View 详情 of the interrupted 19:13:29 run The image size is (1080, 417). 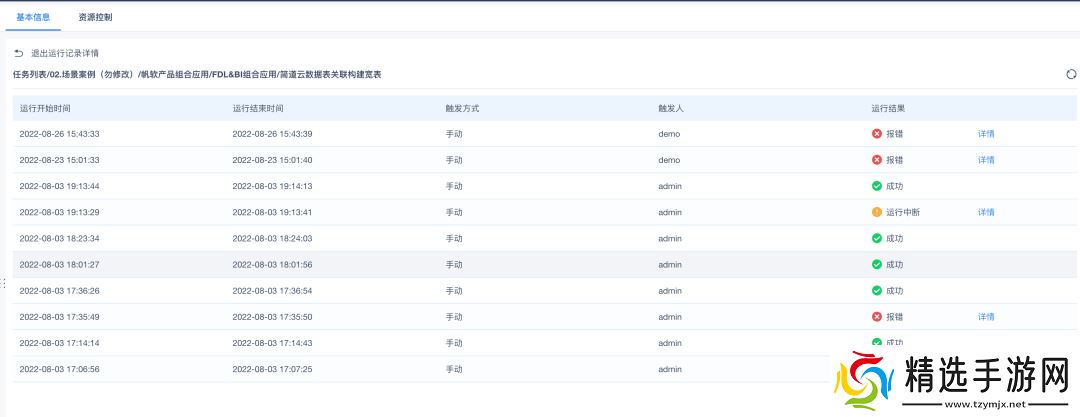tap(985, 212)
